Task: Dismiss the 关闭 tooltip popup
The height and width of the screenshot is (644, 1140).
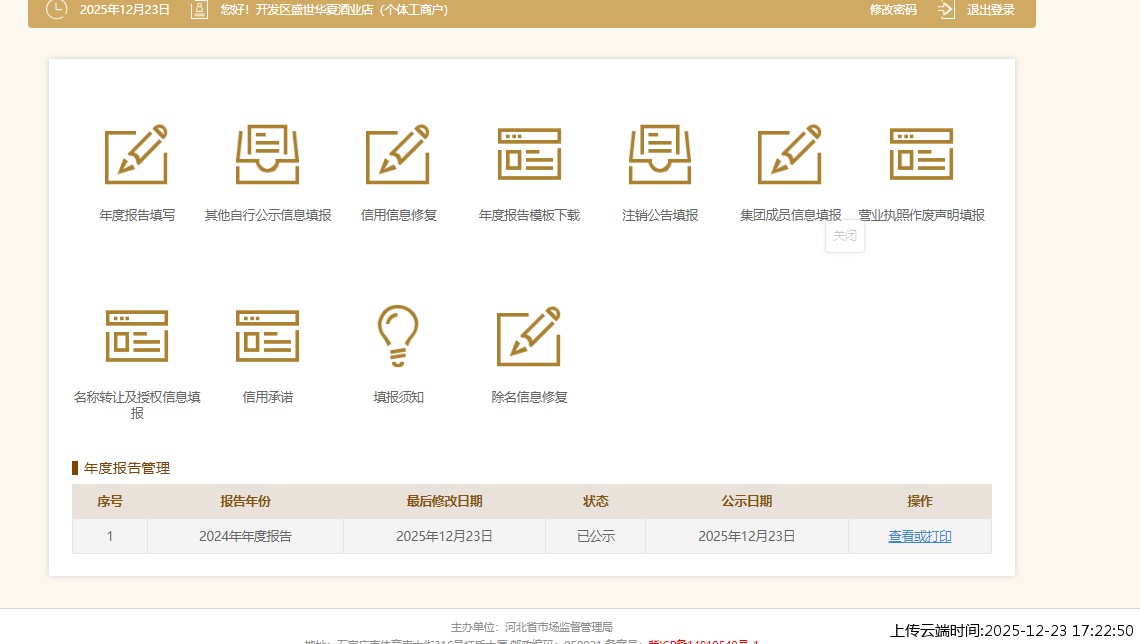Action: coord(845,235)
